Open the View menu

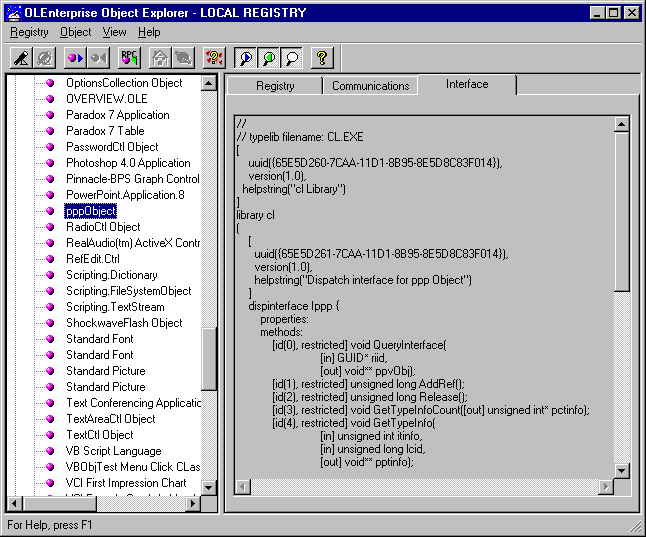pyautogui.click(x=114, y=32)
